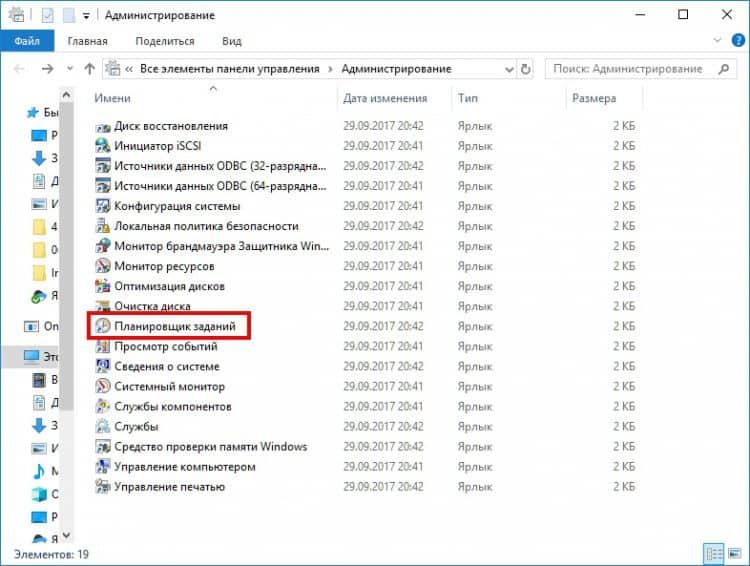Click the Просмотр событий icon
Screen dimensions: 750x566
103,346
